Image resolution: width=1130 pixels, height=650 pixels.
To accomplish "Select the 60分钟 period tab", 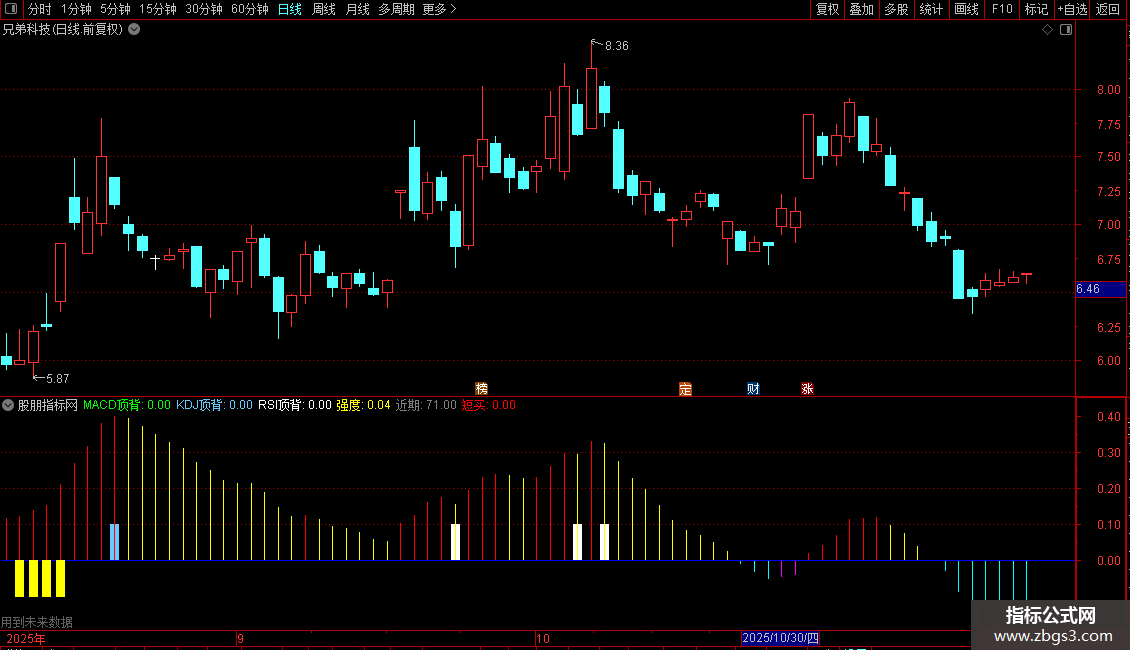I will 250,9.
